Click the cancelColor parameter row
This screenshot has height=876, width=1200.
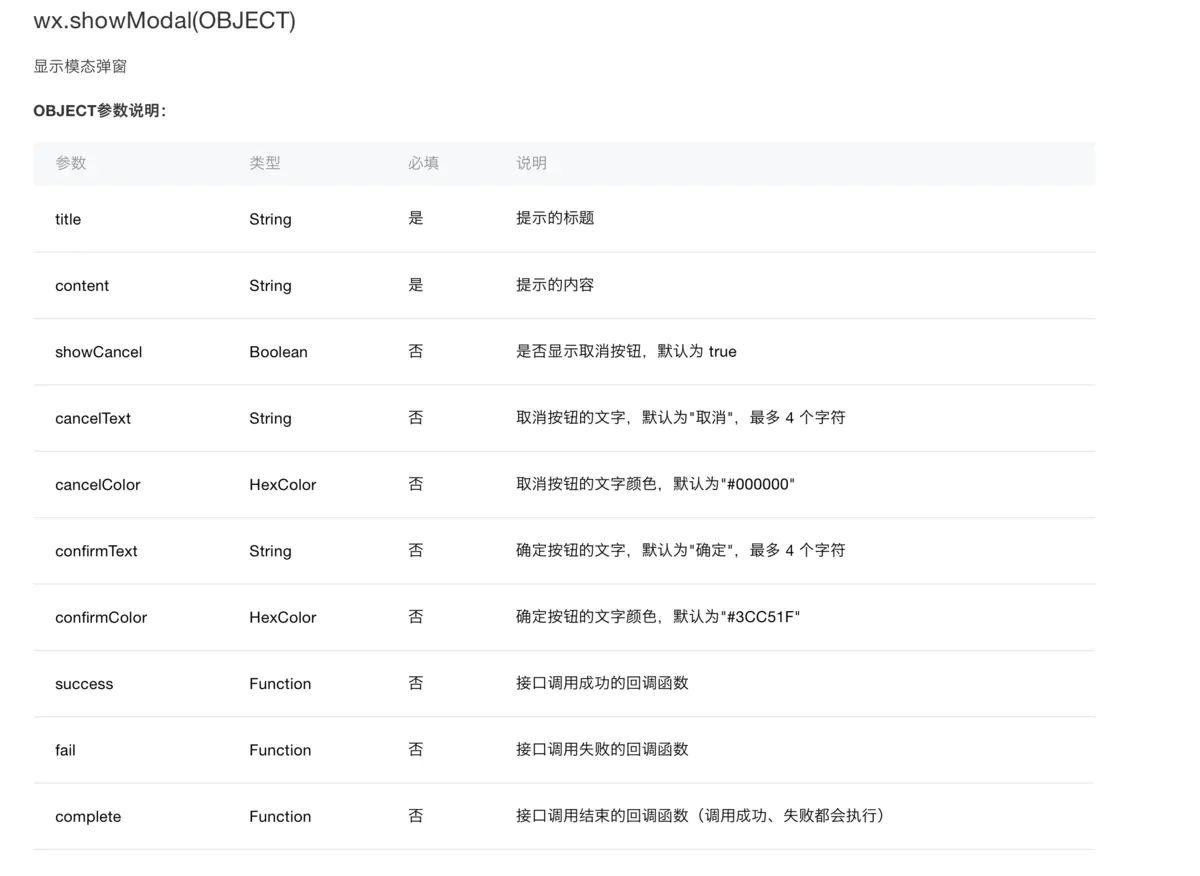pyautogui.click(x=97, y=484)
